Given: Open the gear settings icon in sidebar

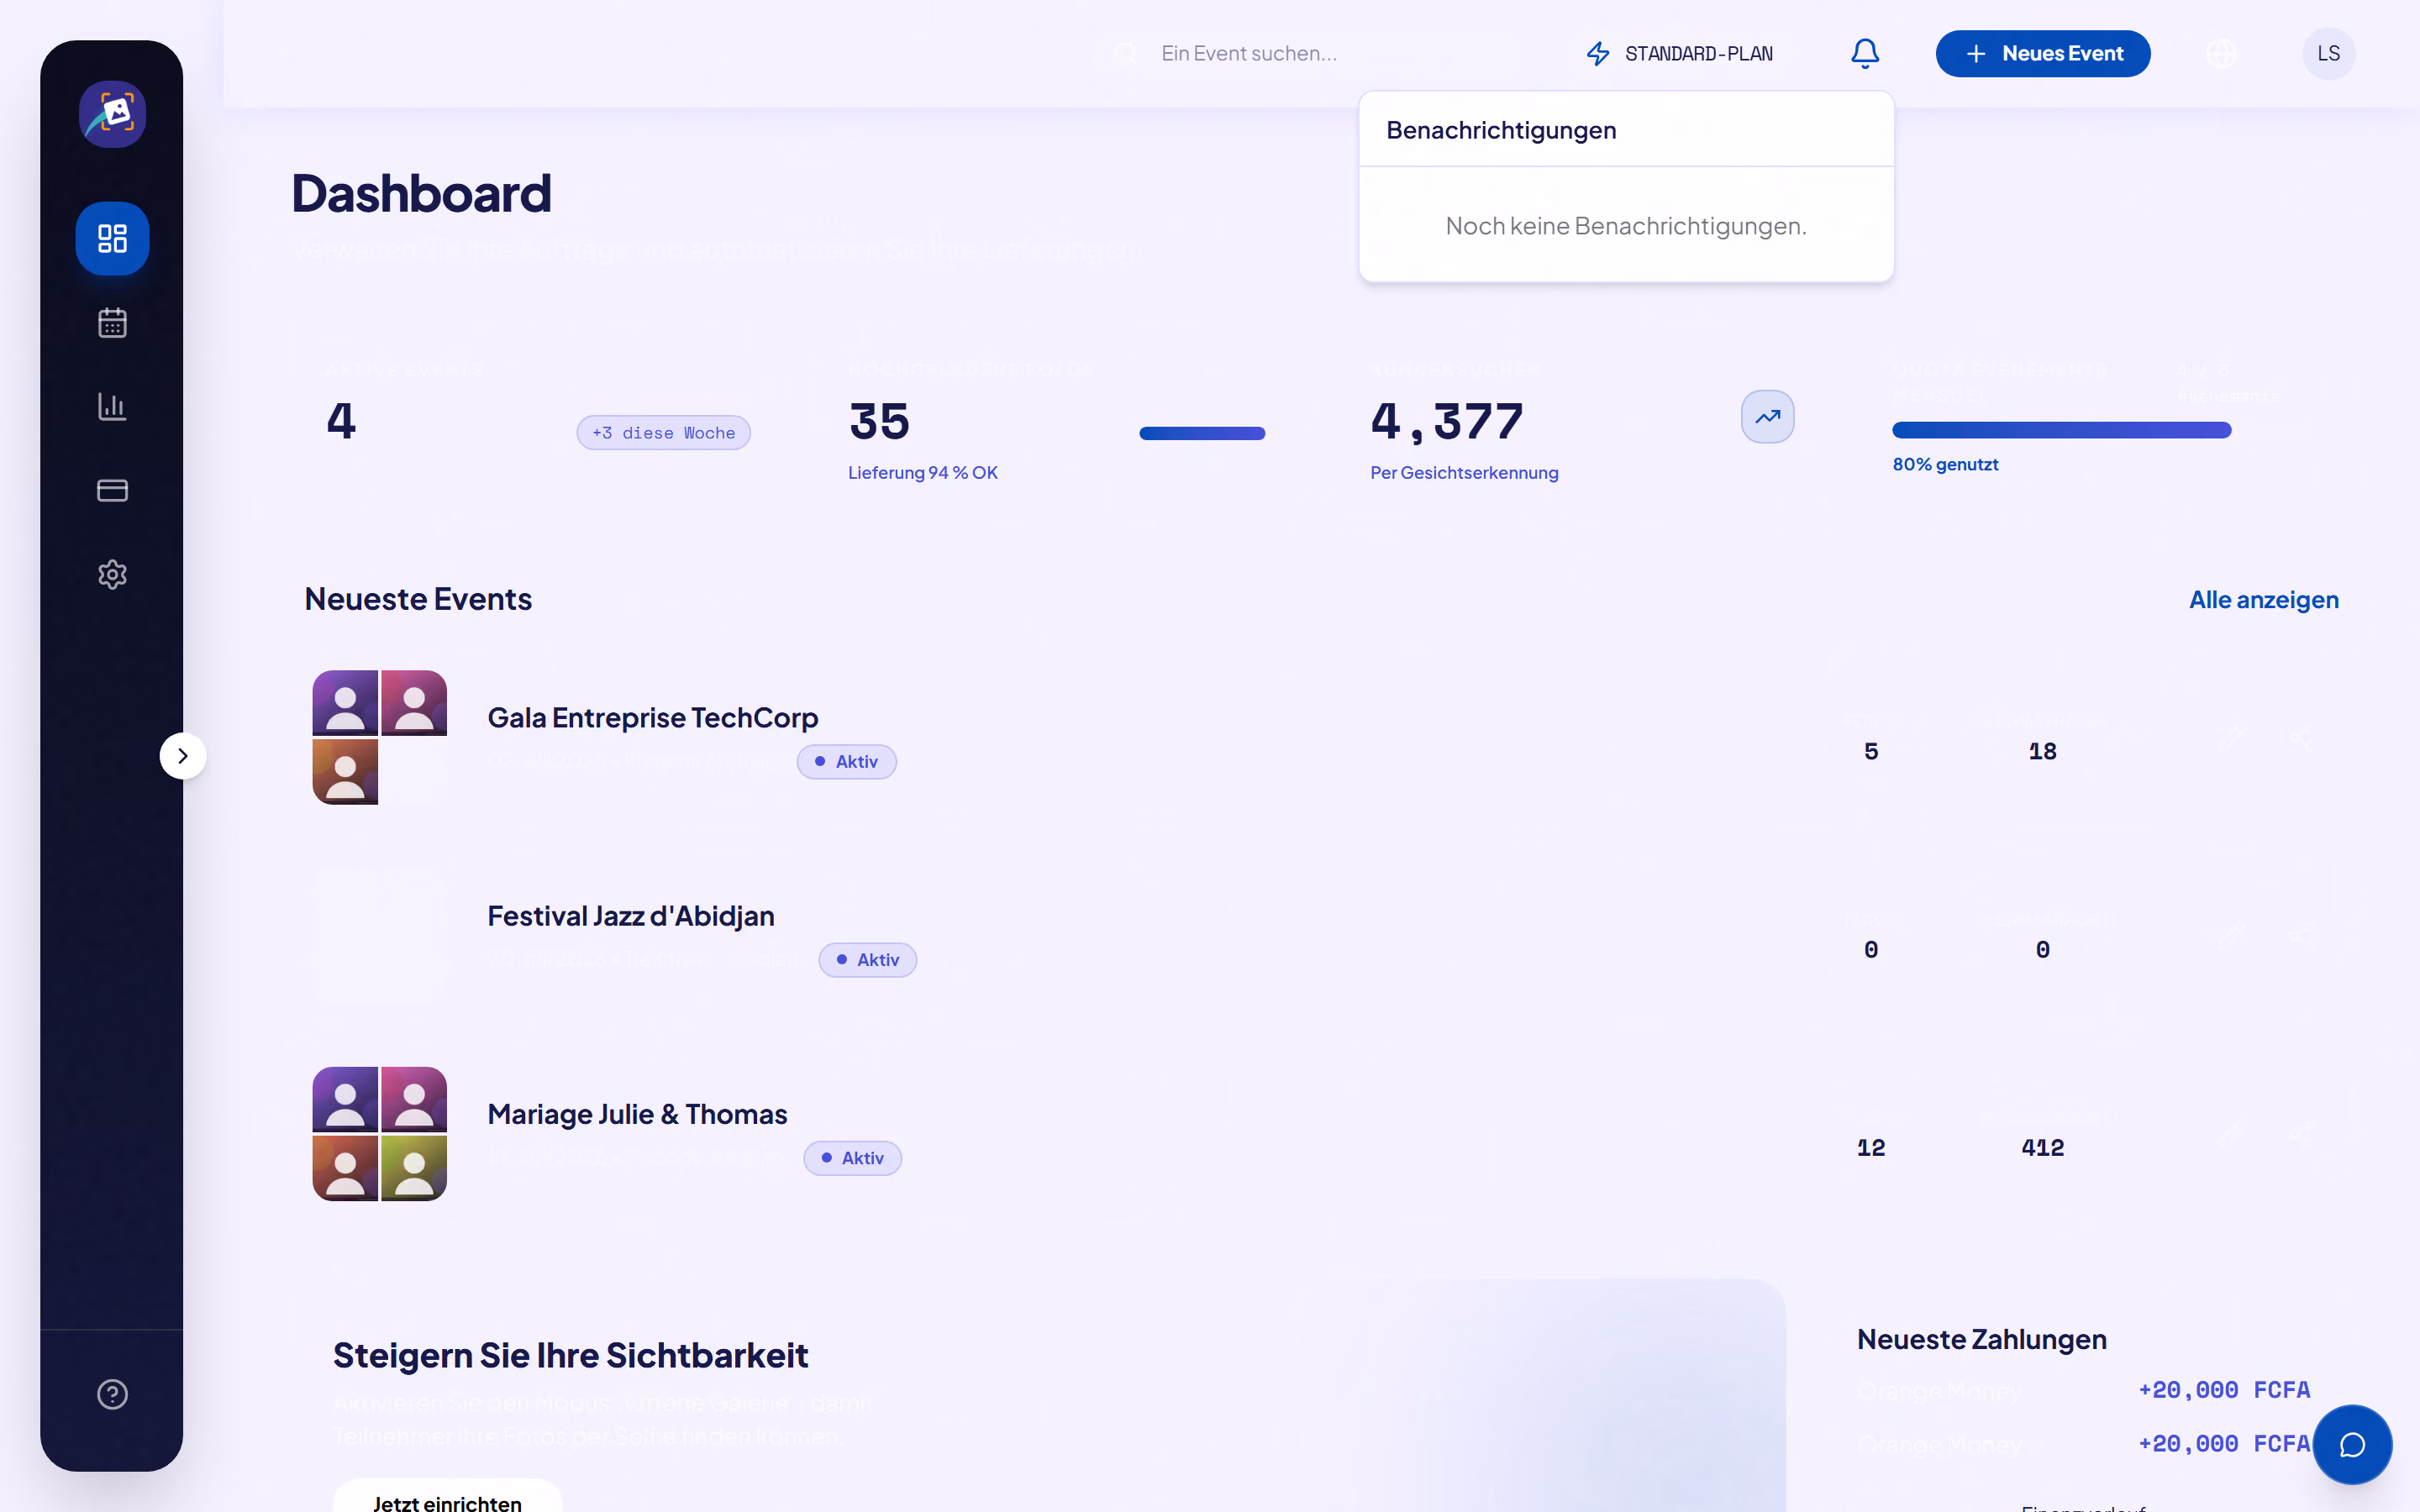Looking at the screenshot, I should pos(112,574).
